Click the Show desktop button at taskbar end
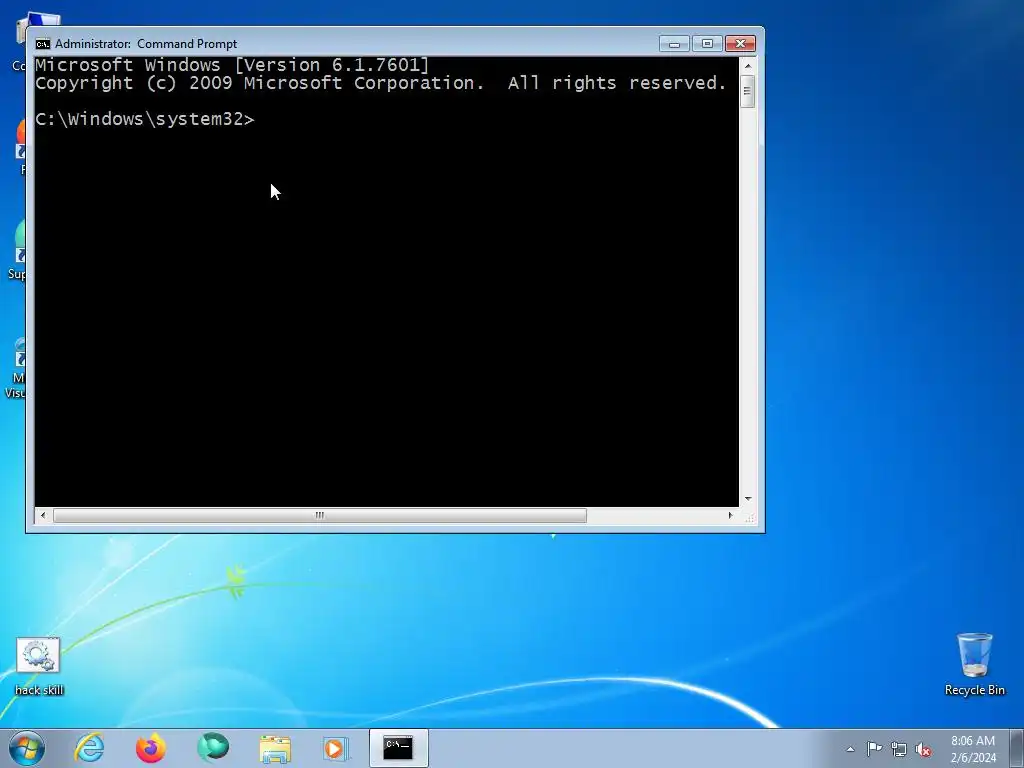Screen dimensions: 1024x768 point(1017,748)
